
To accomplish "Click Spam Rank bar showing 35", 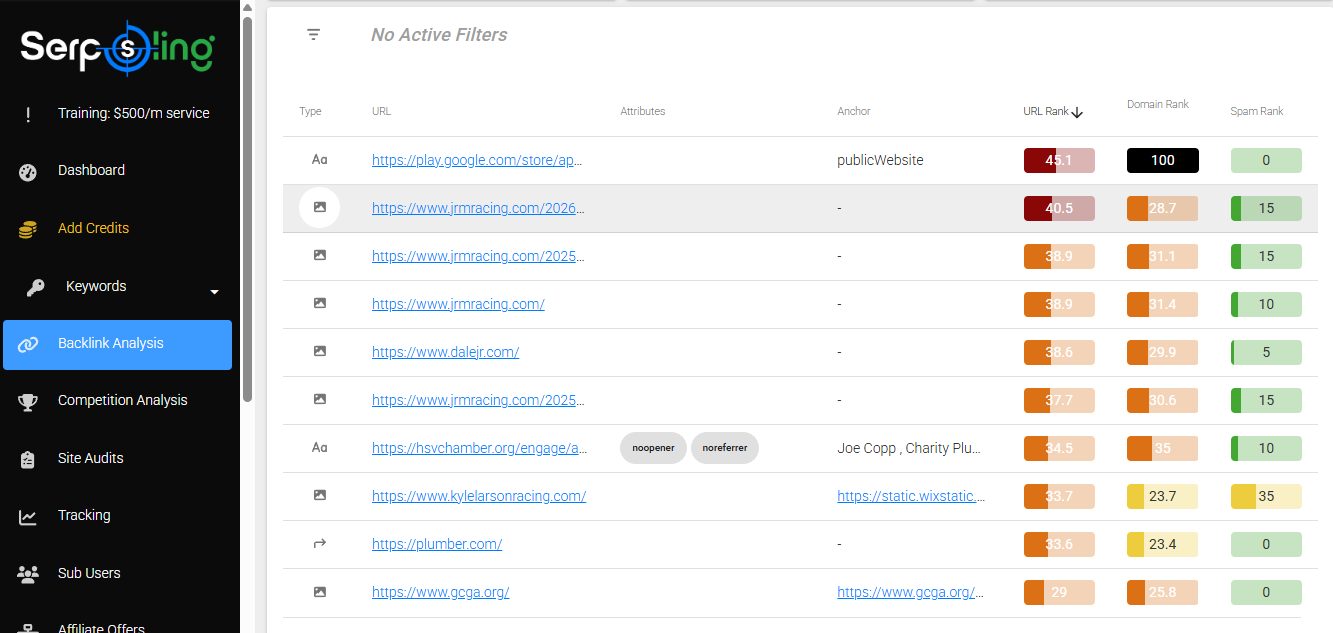I will pos(1266,496).
